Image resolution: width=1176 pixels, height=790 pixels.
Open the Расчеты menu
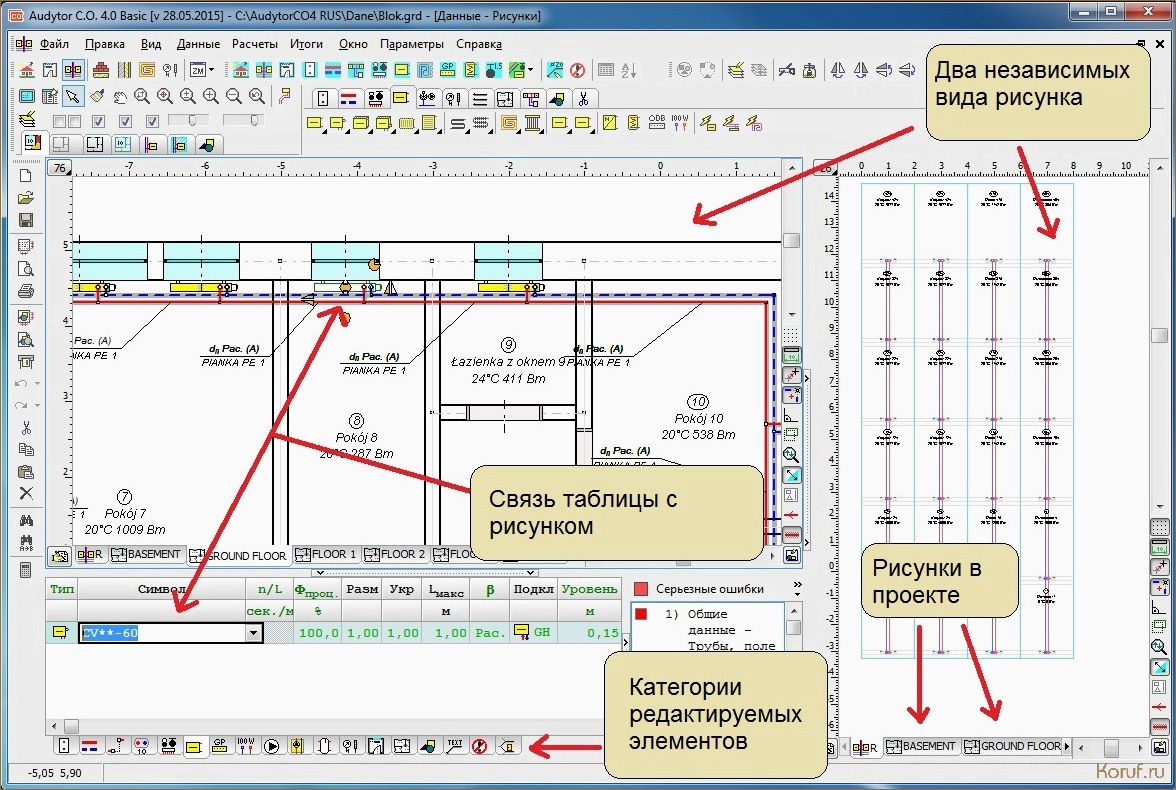255,44
